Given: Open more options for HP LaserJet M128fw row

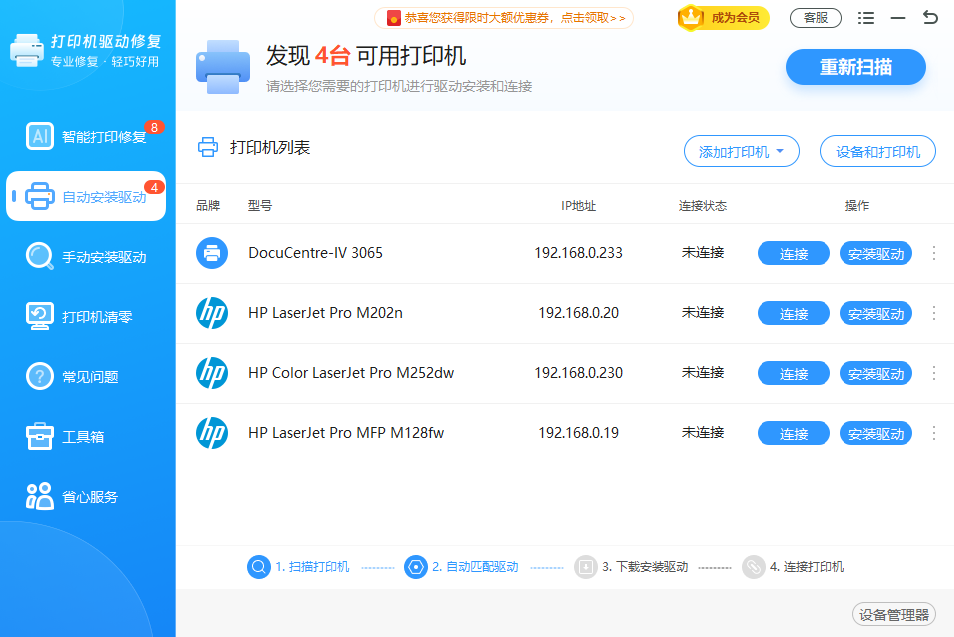Looking at the screenshot, I should click(934, 433).
